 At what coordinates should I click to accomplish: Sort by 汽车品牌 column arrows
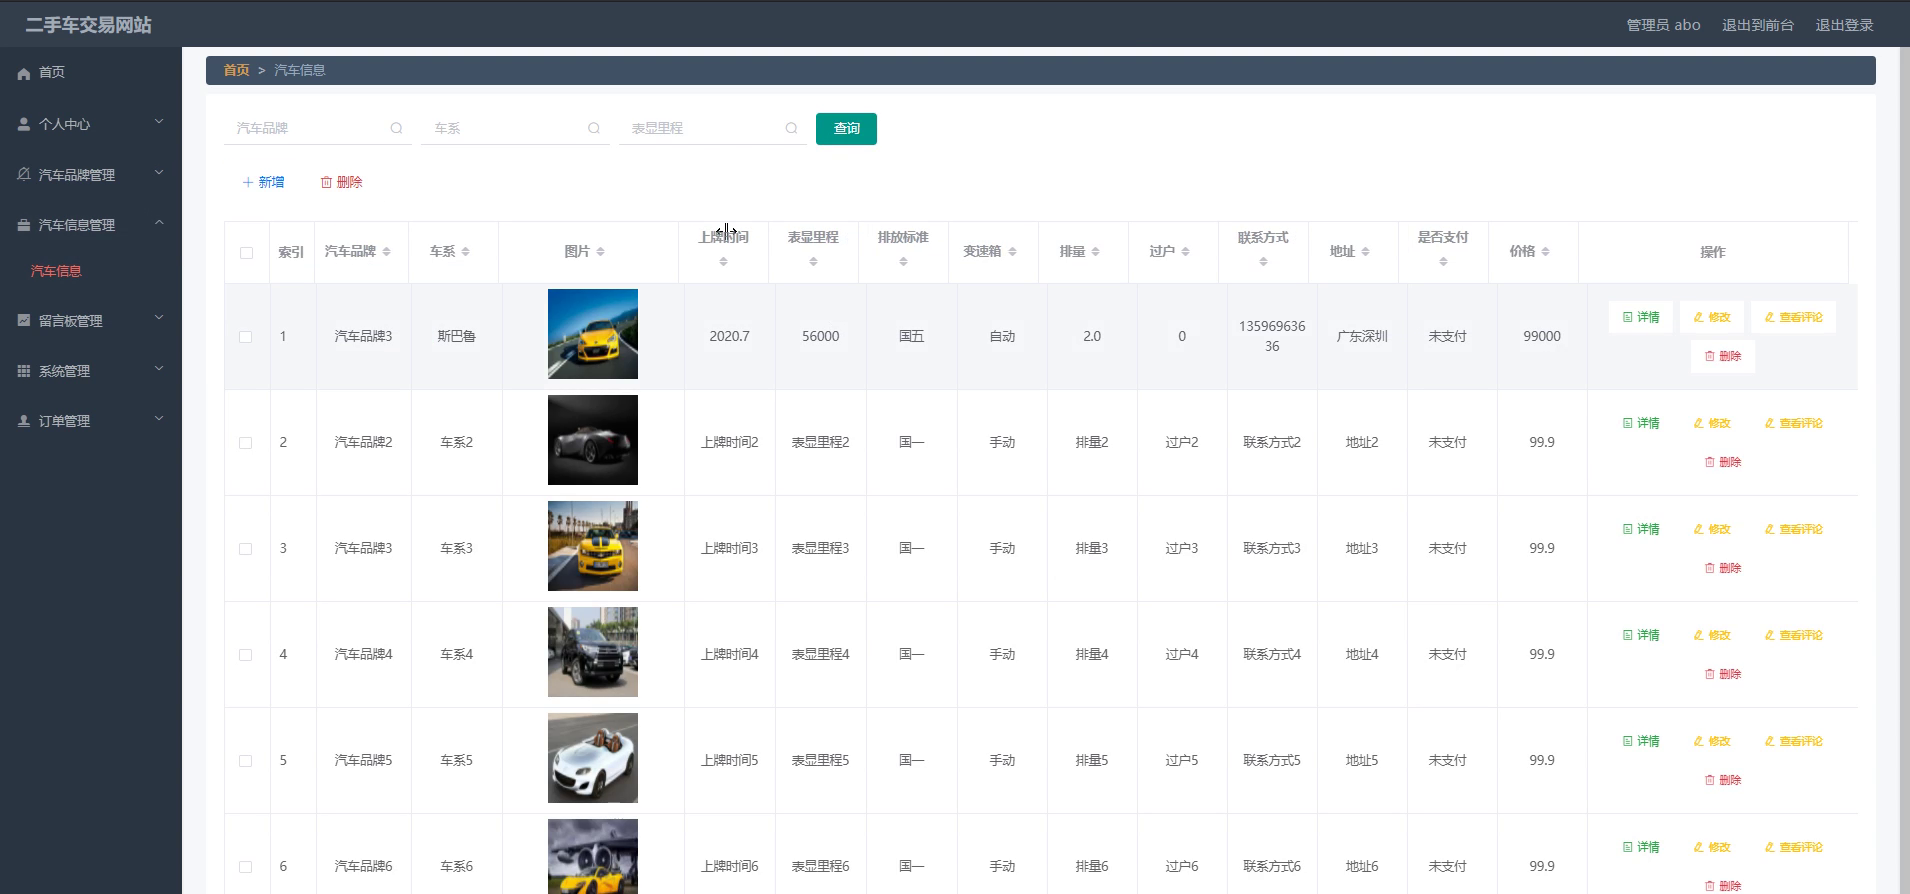tap(386, 252)
